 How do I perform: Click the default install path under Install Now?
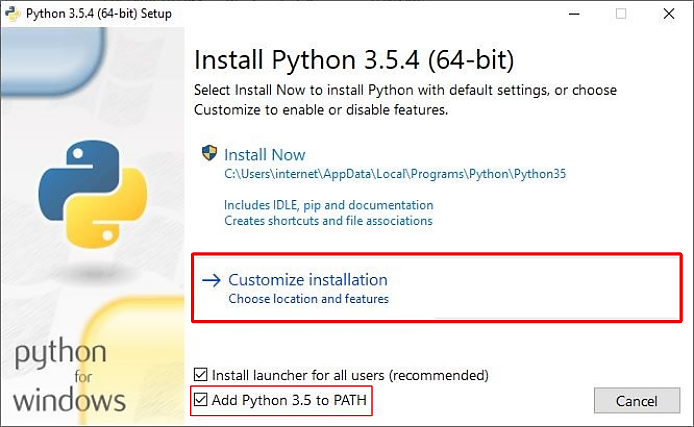click(x=395, y=174)
